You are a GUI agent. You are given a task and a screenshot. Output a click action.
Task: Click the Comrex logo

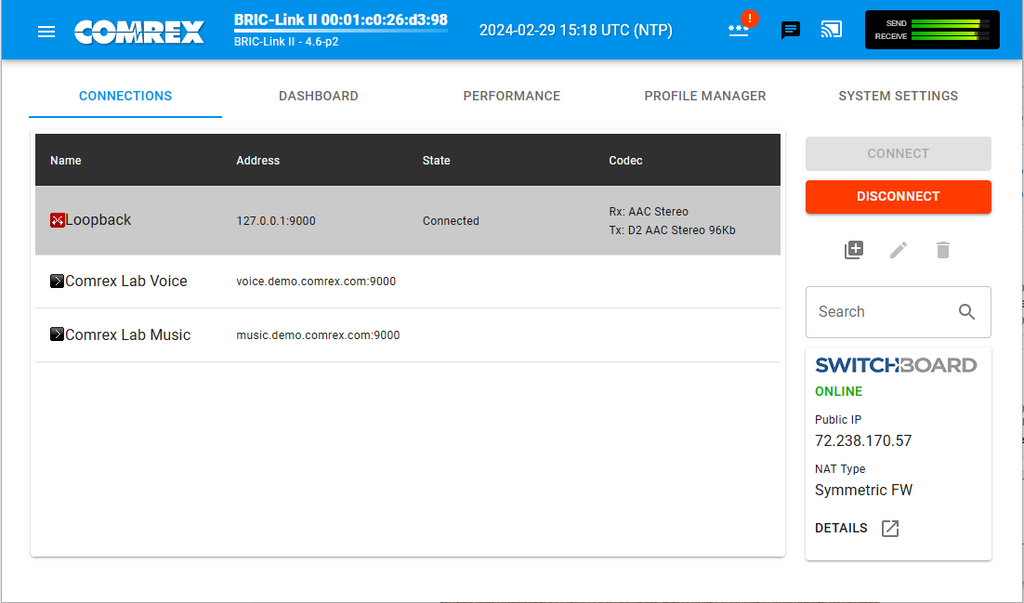coord(139,31)
